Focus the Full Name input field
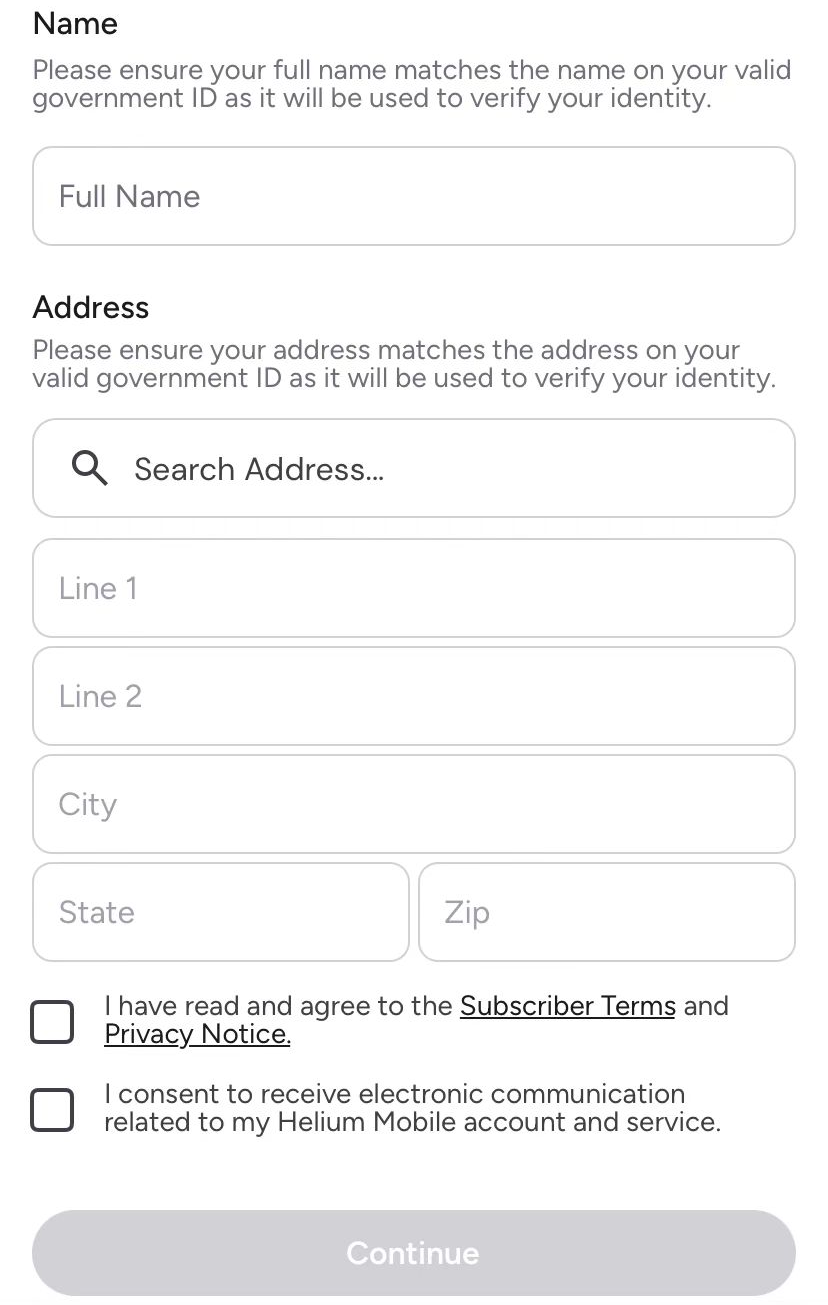 click(x=414, y=196)
